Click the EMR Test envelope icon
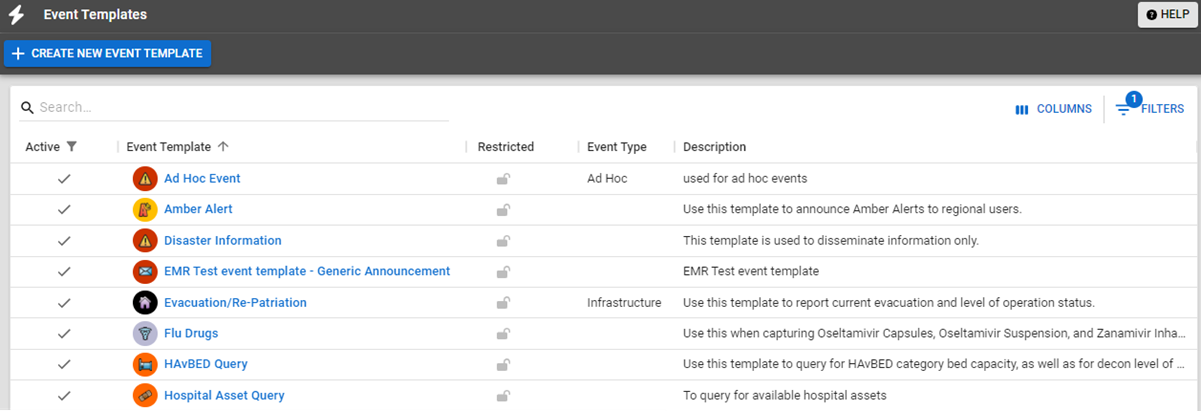The height and width of the screenshot is (411, 1201). click(145, 272)
